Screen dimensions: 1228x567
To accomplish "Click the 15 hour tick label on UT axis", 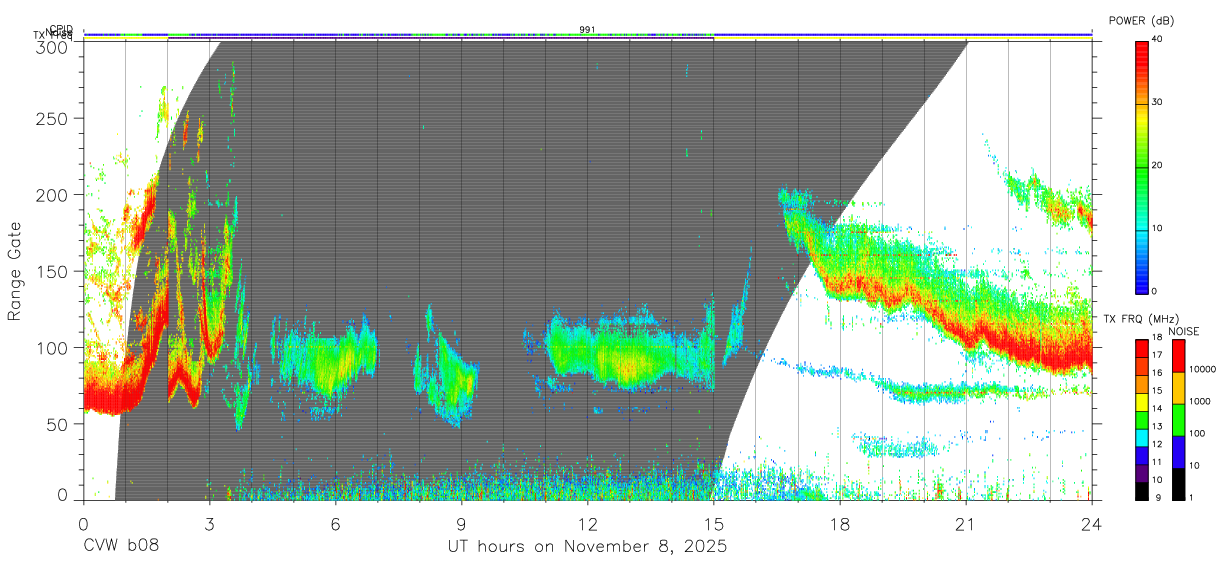I will click(x=714, y=523).
